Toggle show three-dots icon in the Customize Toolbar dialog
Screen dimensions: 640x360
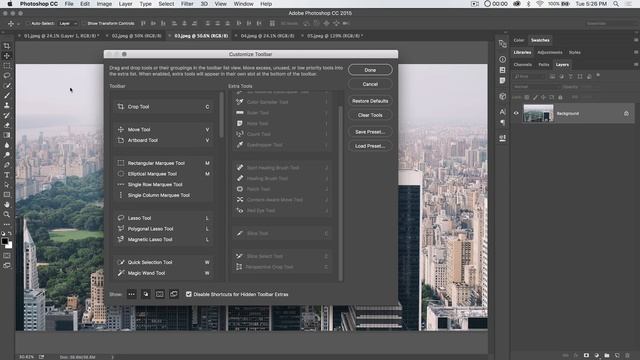pyautogui.click(x=131, y=294)
